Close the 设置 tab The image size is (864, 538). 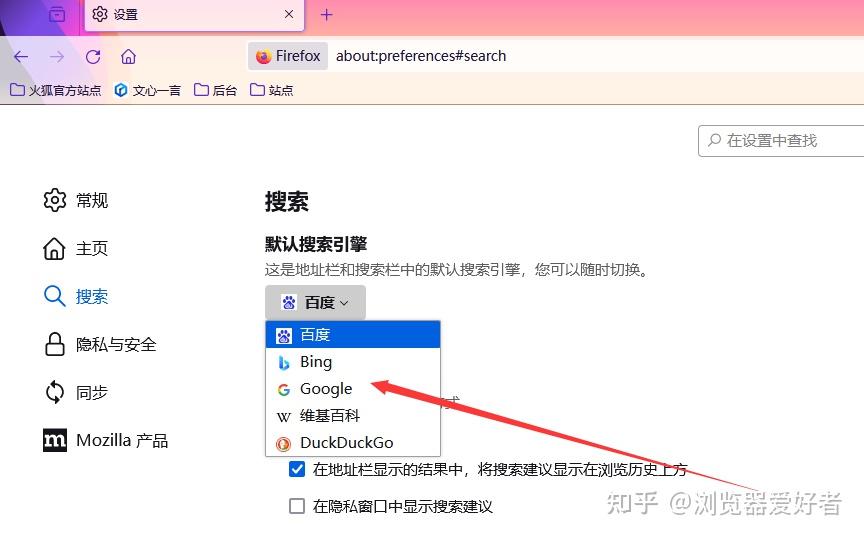pos(289,14)
